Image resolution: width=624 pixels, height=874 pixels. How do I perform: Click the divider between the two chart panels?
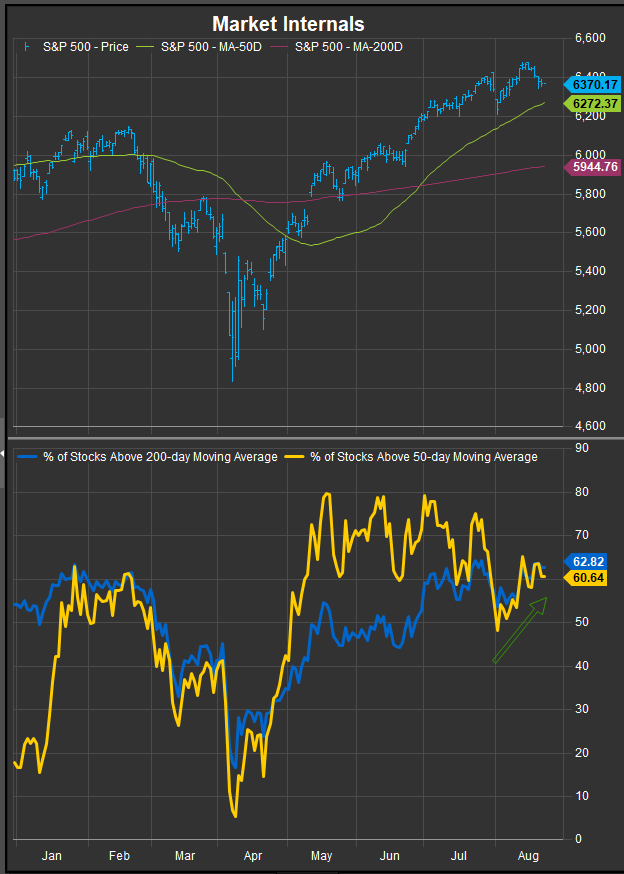(x=312, y=438)
